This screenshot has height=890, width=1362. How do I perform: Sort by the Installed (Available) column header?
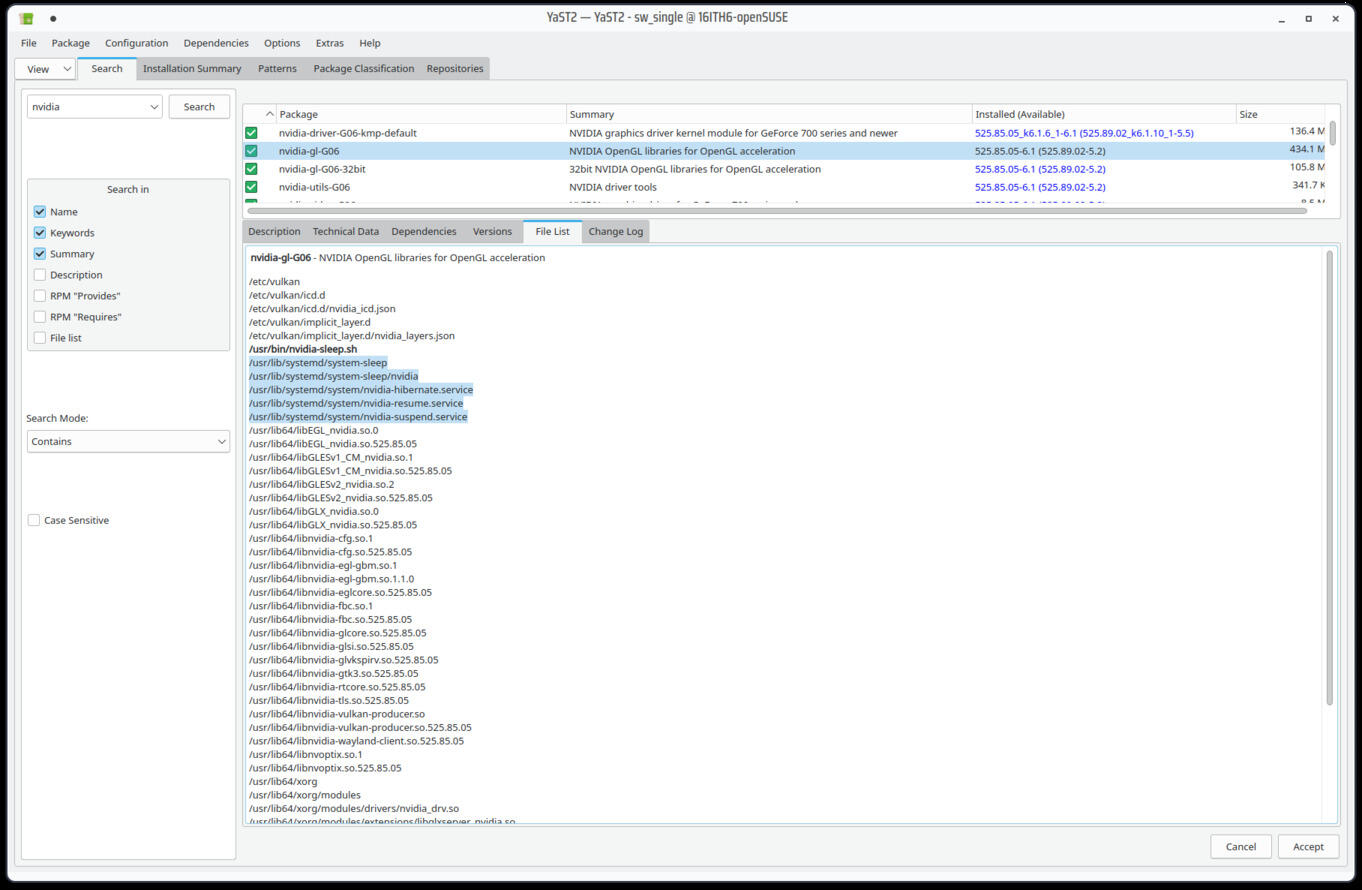click(x=1104, y=114)
